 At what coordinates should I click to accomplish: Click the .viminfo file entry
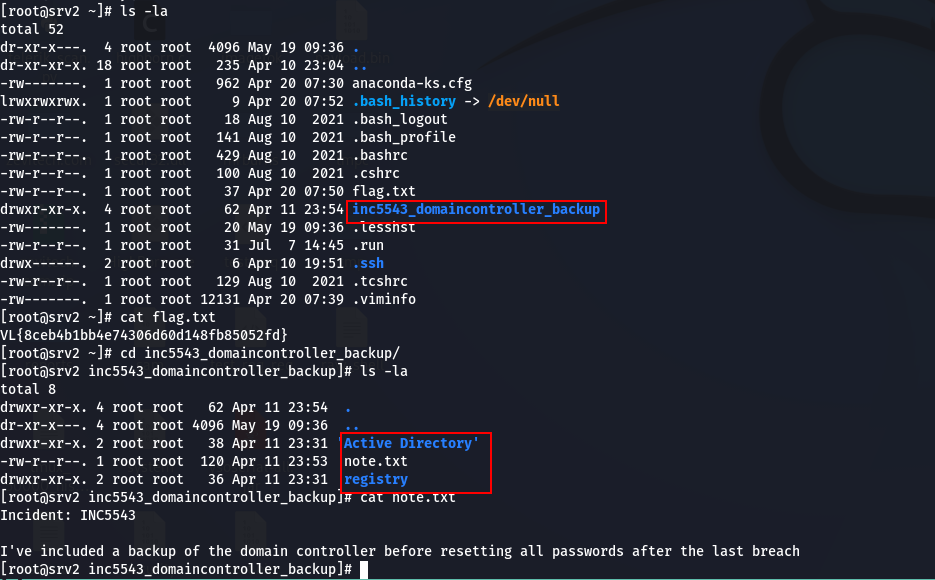point(383,299)
